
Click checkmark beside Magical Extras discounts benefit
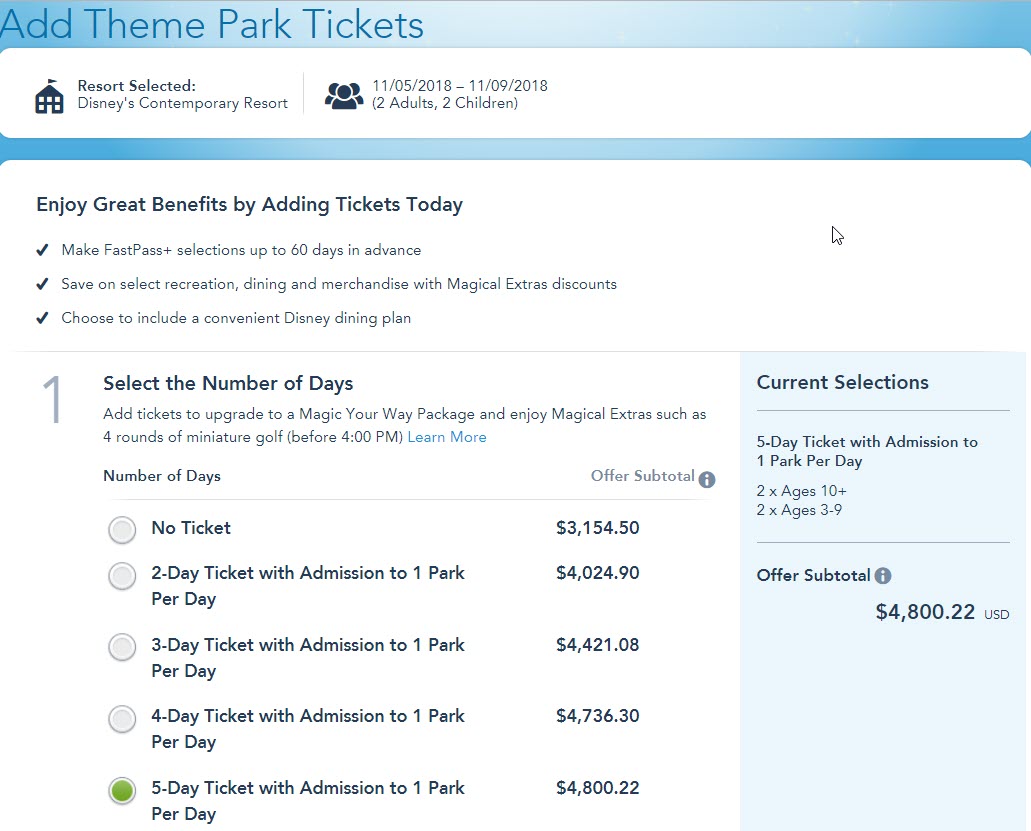click(42, 284)
